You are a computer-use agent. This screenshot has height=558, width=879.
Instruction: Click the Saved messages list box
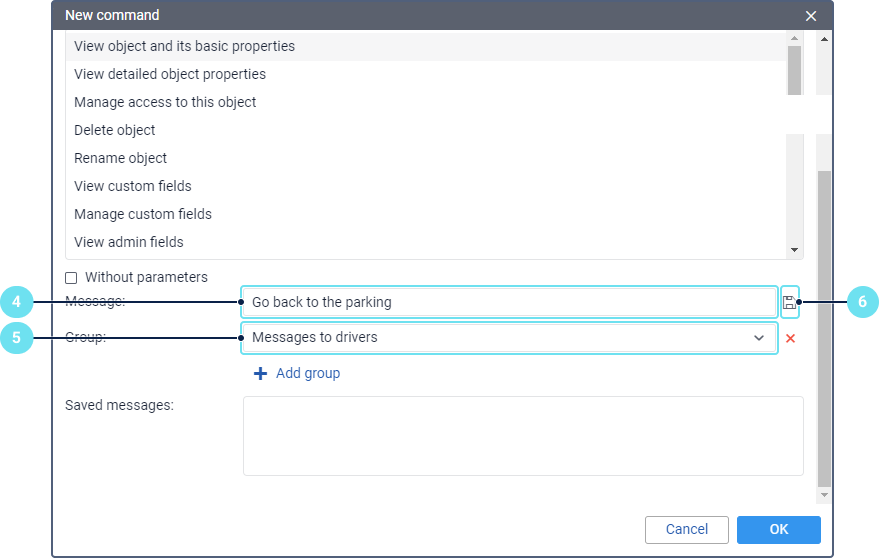click(522, 435)
